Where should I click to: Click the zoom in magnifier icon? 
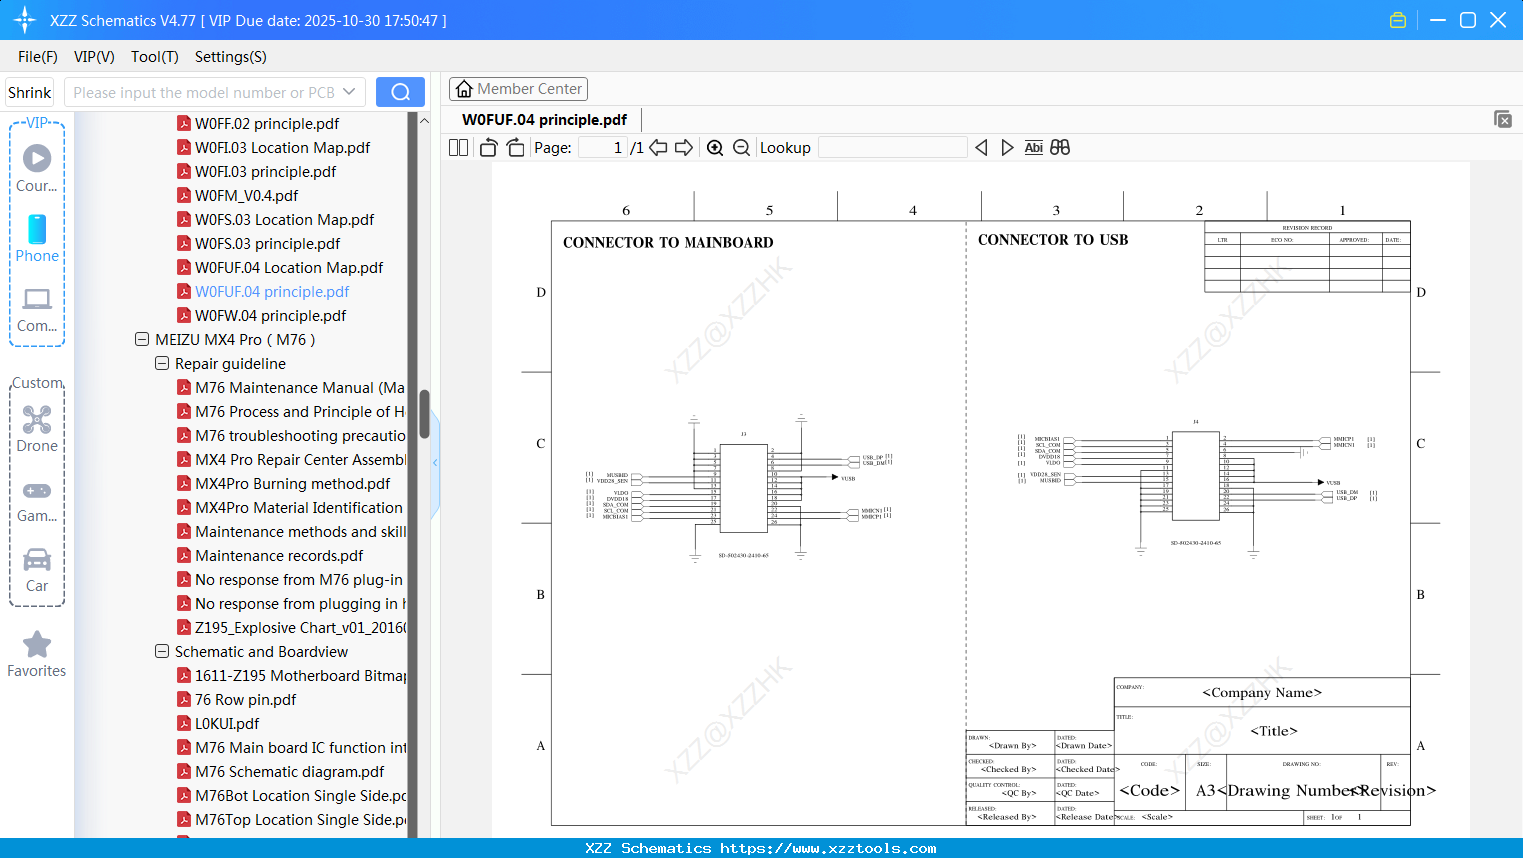[715, 148]
